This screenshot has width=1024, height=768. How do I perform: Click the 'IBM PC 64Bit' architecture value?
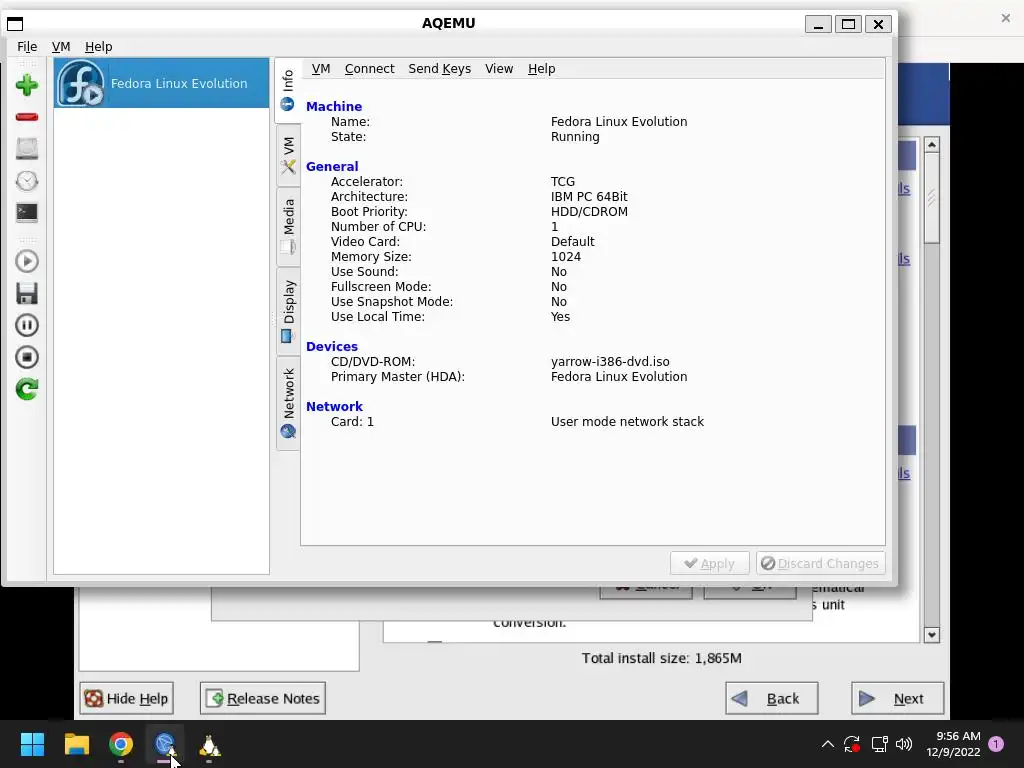click(x=589, y=197)
